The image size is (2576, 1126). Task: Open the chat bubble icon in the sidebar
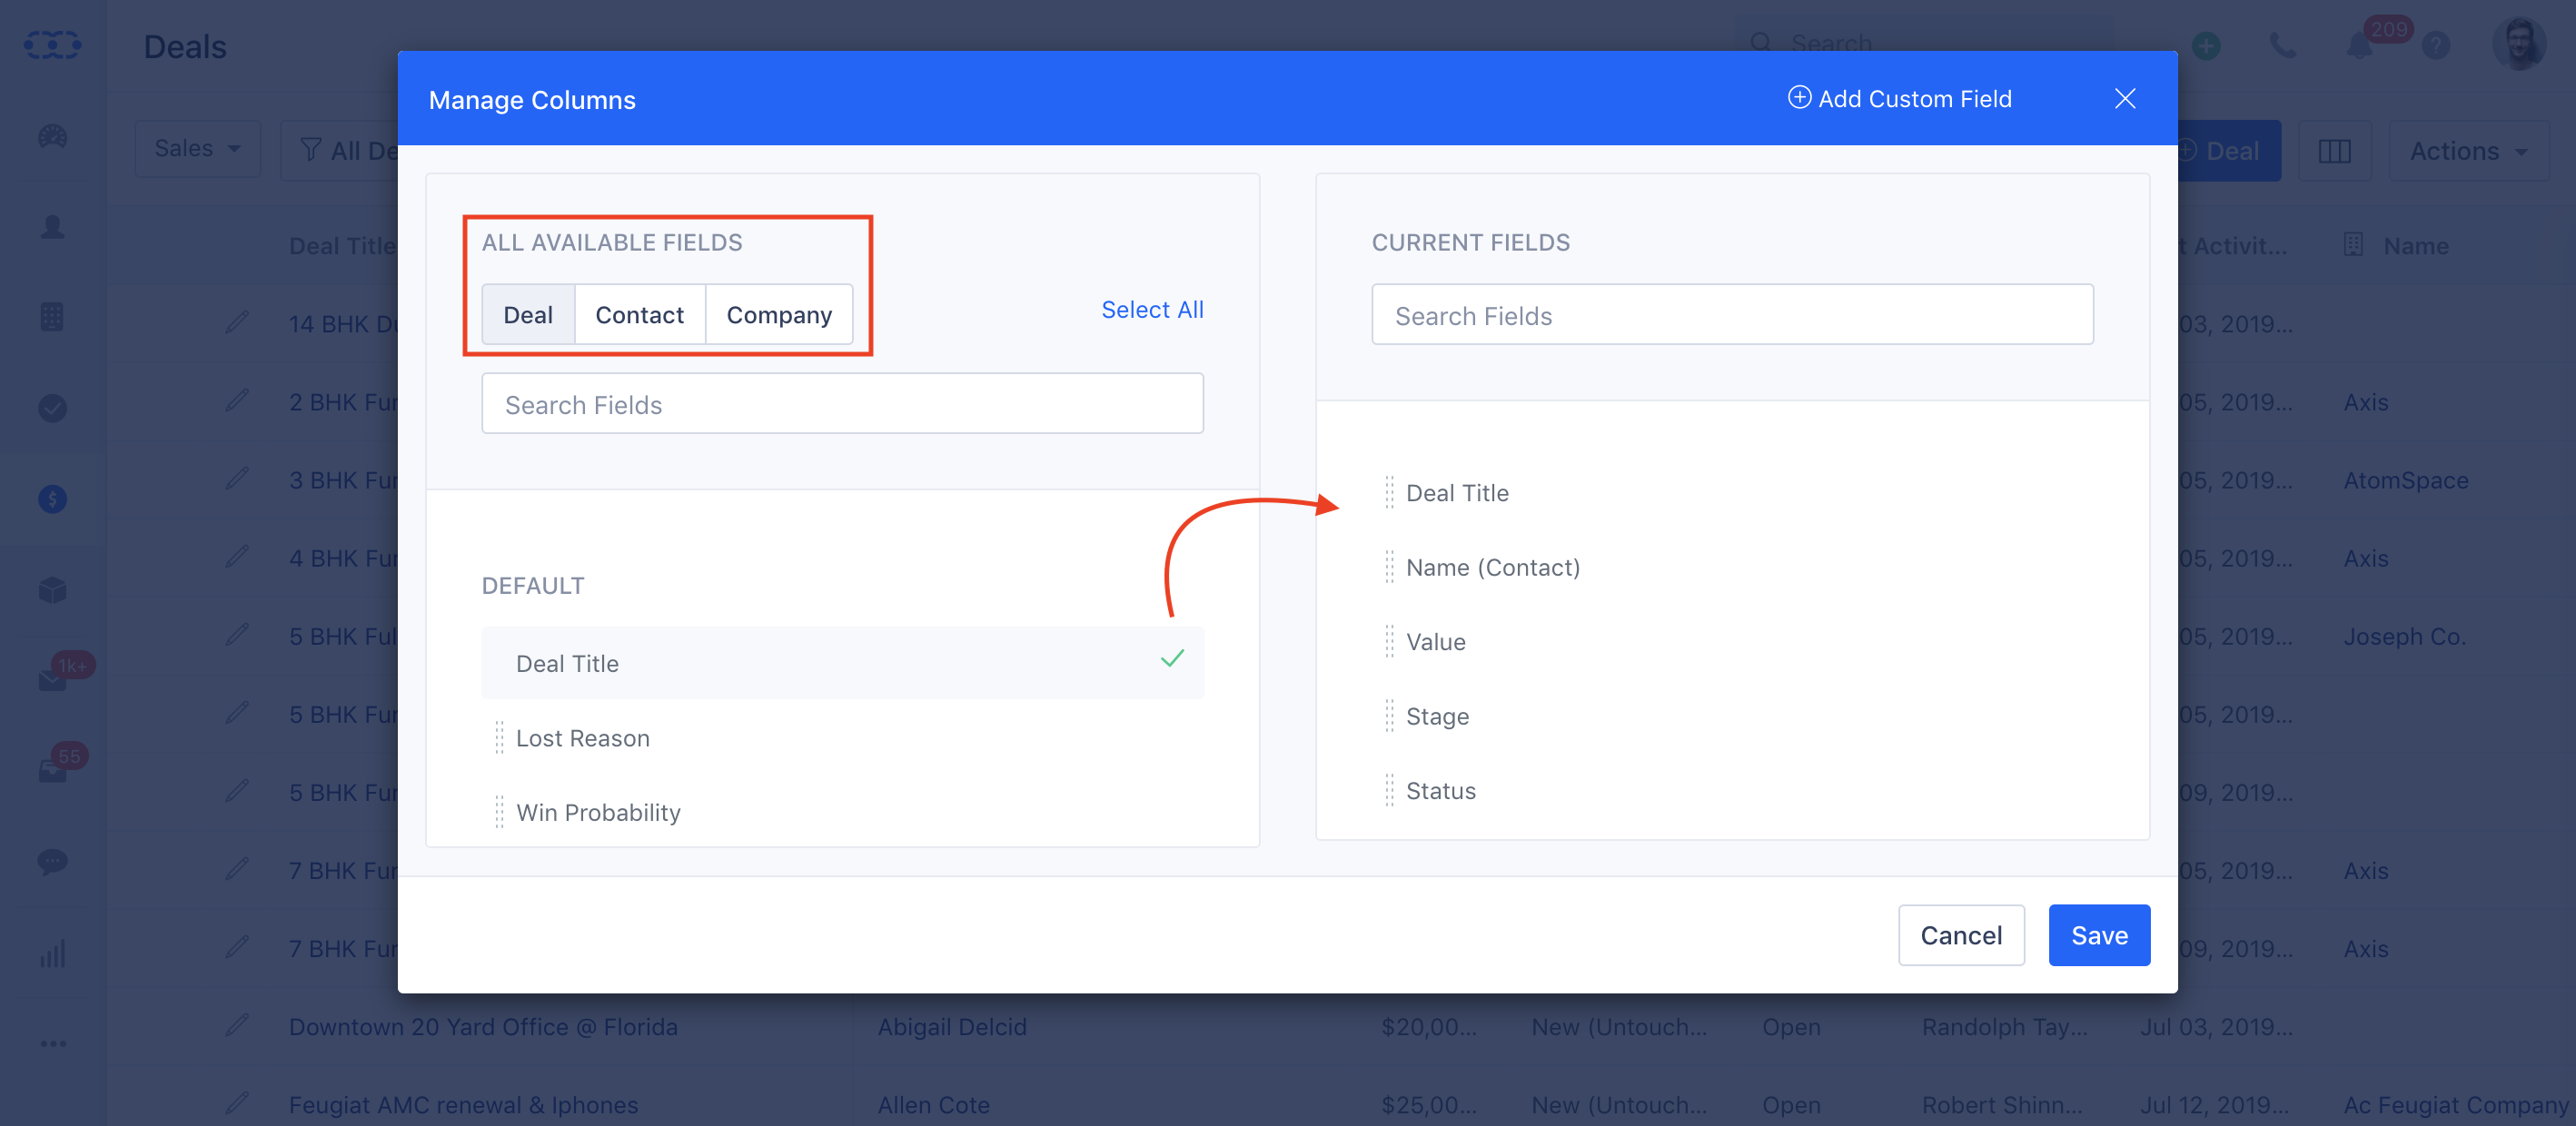click(52, 861)
